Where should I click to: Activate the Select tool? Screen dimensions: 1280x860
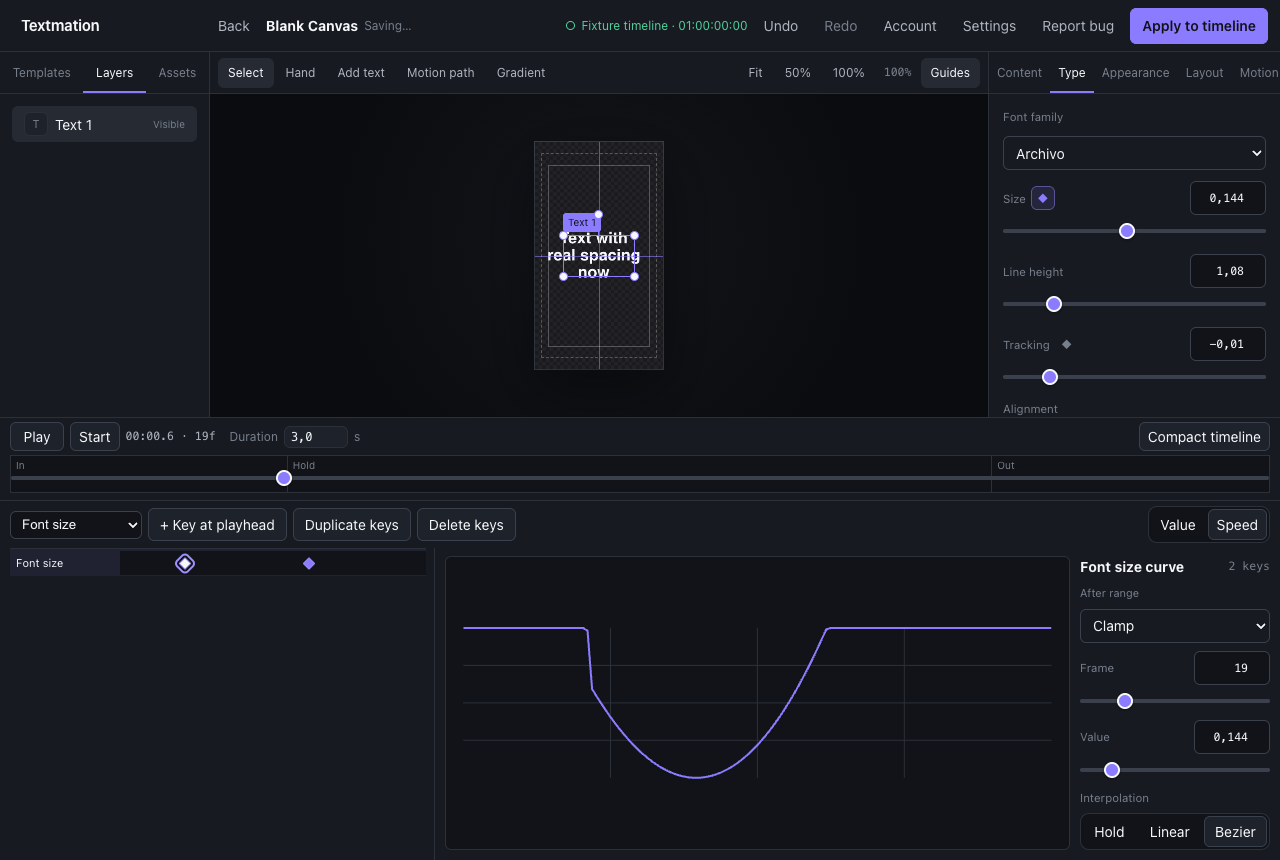tap(246, 73)
